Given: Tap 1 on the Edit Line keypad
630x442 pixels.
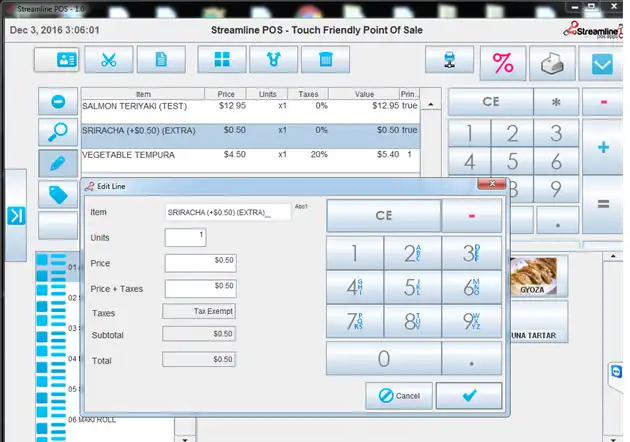Looking at the screenshot, I should coord(355,253).
